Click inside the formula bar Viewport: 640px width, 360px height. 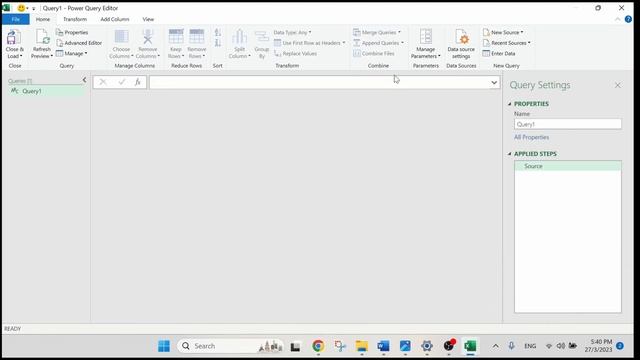pyautogui.click(x=319, y=82)
